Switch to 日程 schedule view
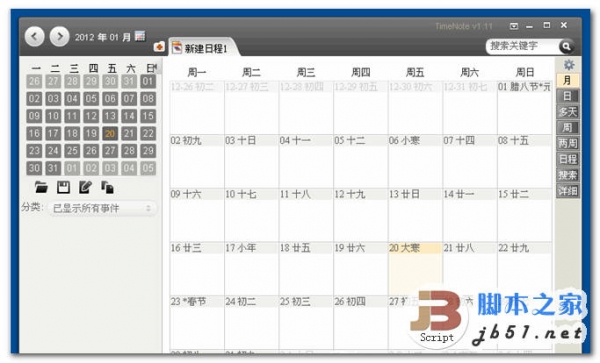Image resolution: width=600 pixels, height=363 pixels. coord(568,159)
